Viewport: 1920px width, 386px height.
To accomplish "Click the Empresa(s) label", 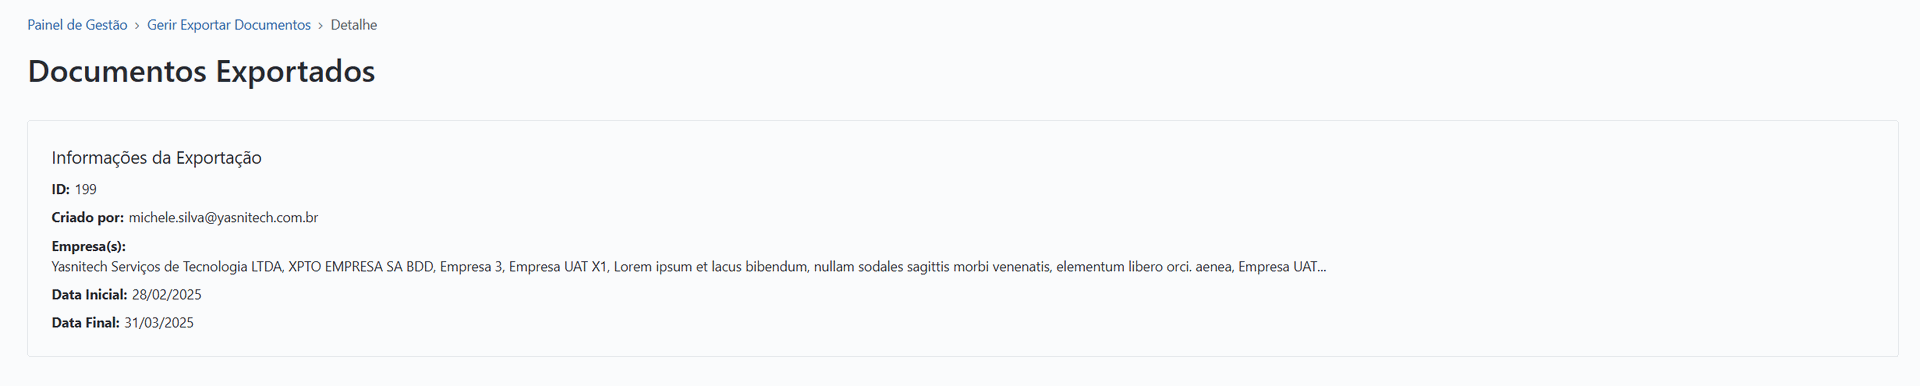I will [89, 246].
